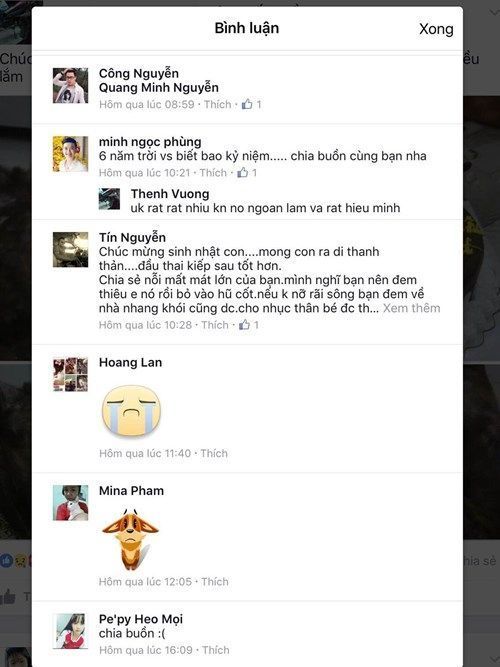Open minh ngọc phùng's avatar
The height and width of the screenshot is (667, 500).
[70, 154]
